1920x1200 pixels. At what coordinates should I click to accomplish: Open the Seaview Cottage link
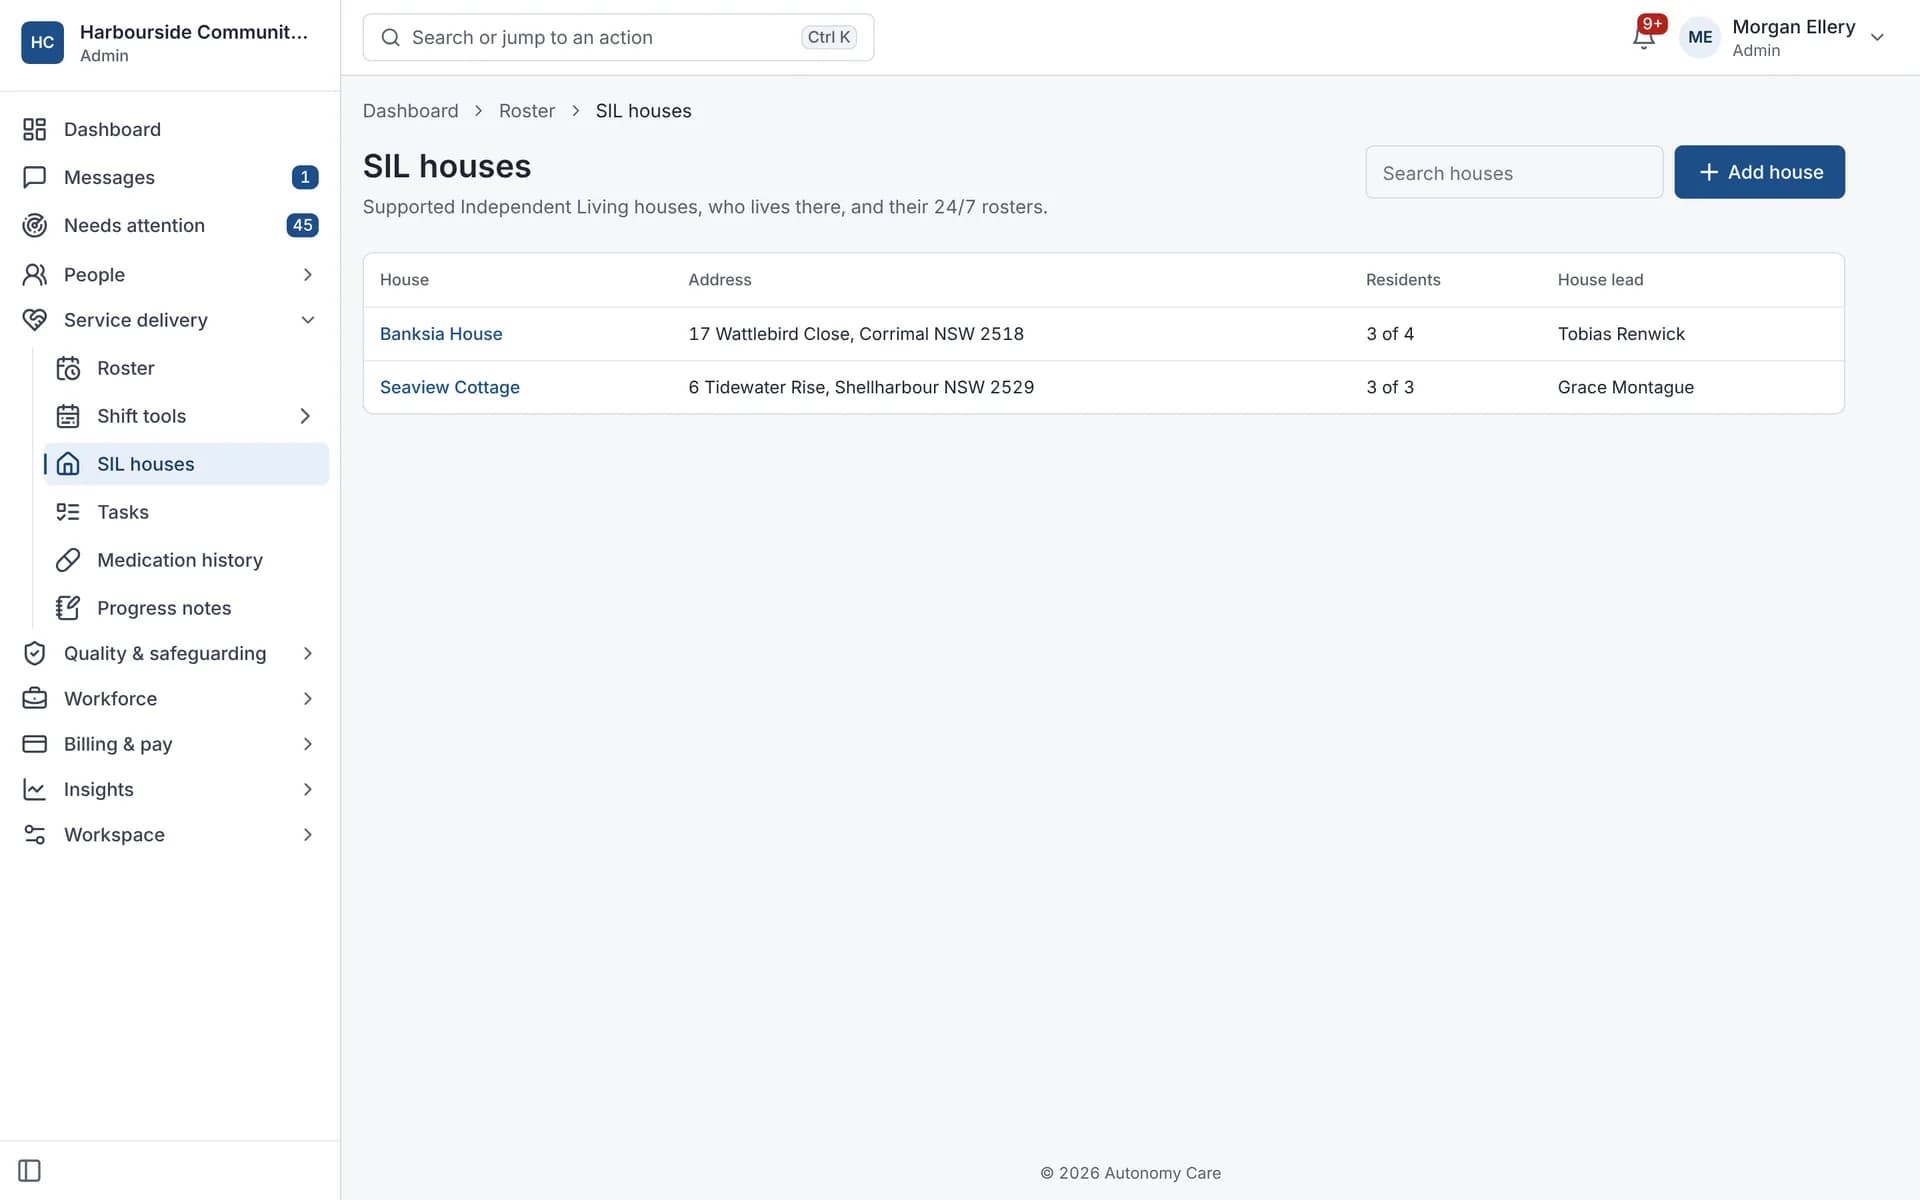coord(450,387)
